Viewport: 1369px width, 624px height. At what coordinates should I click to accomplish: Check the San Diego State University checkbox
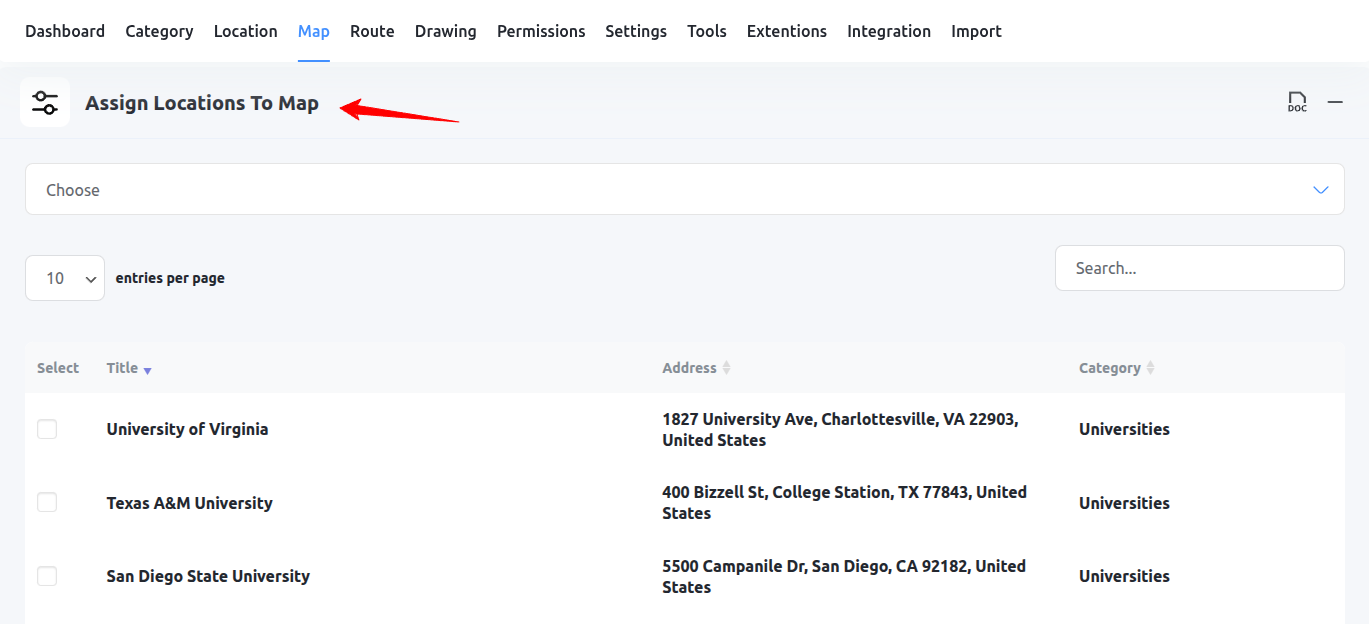click(47, 576)
